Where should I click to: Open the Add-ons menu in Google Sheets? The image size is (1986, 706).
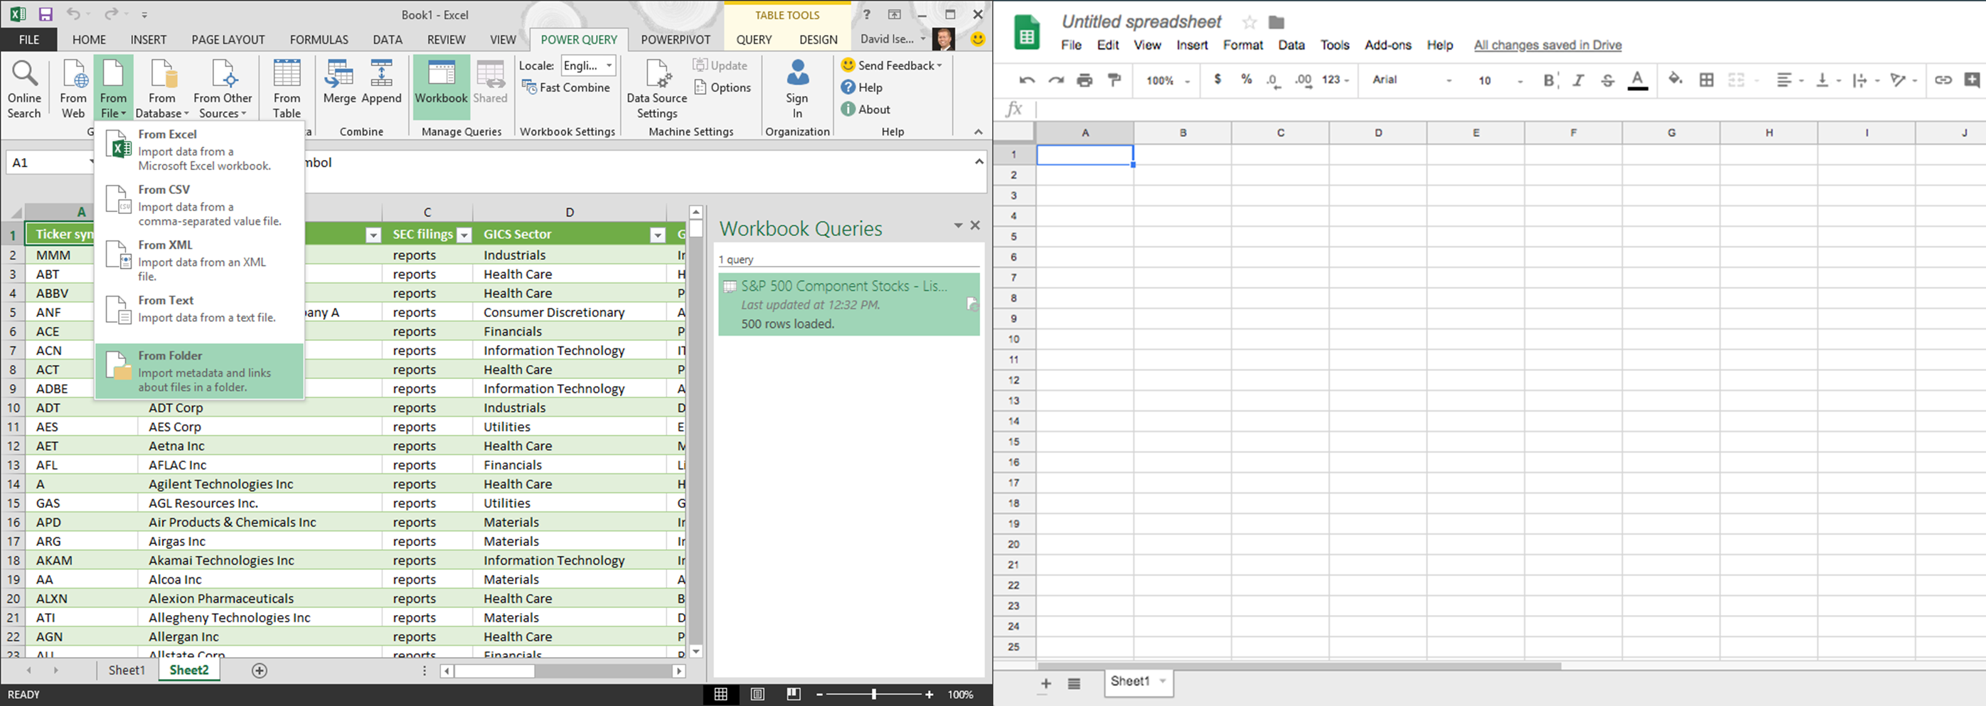[1388, 45]
